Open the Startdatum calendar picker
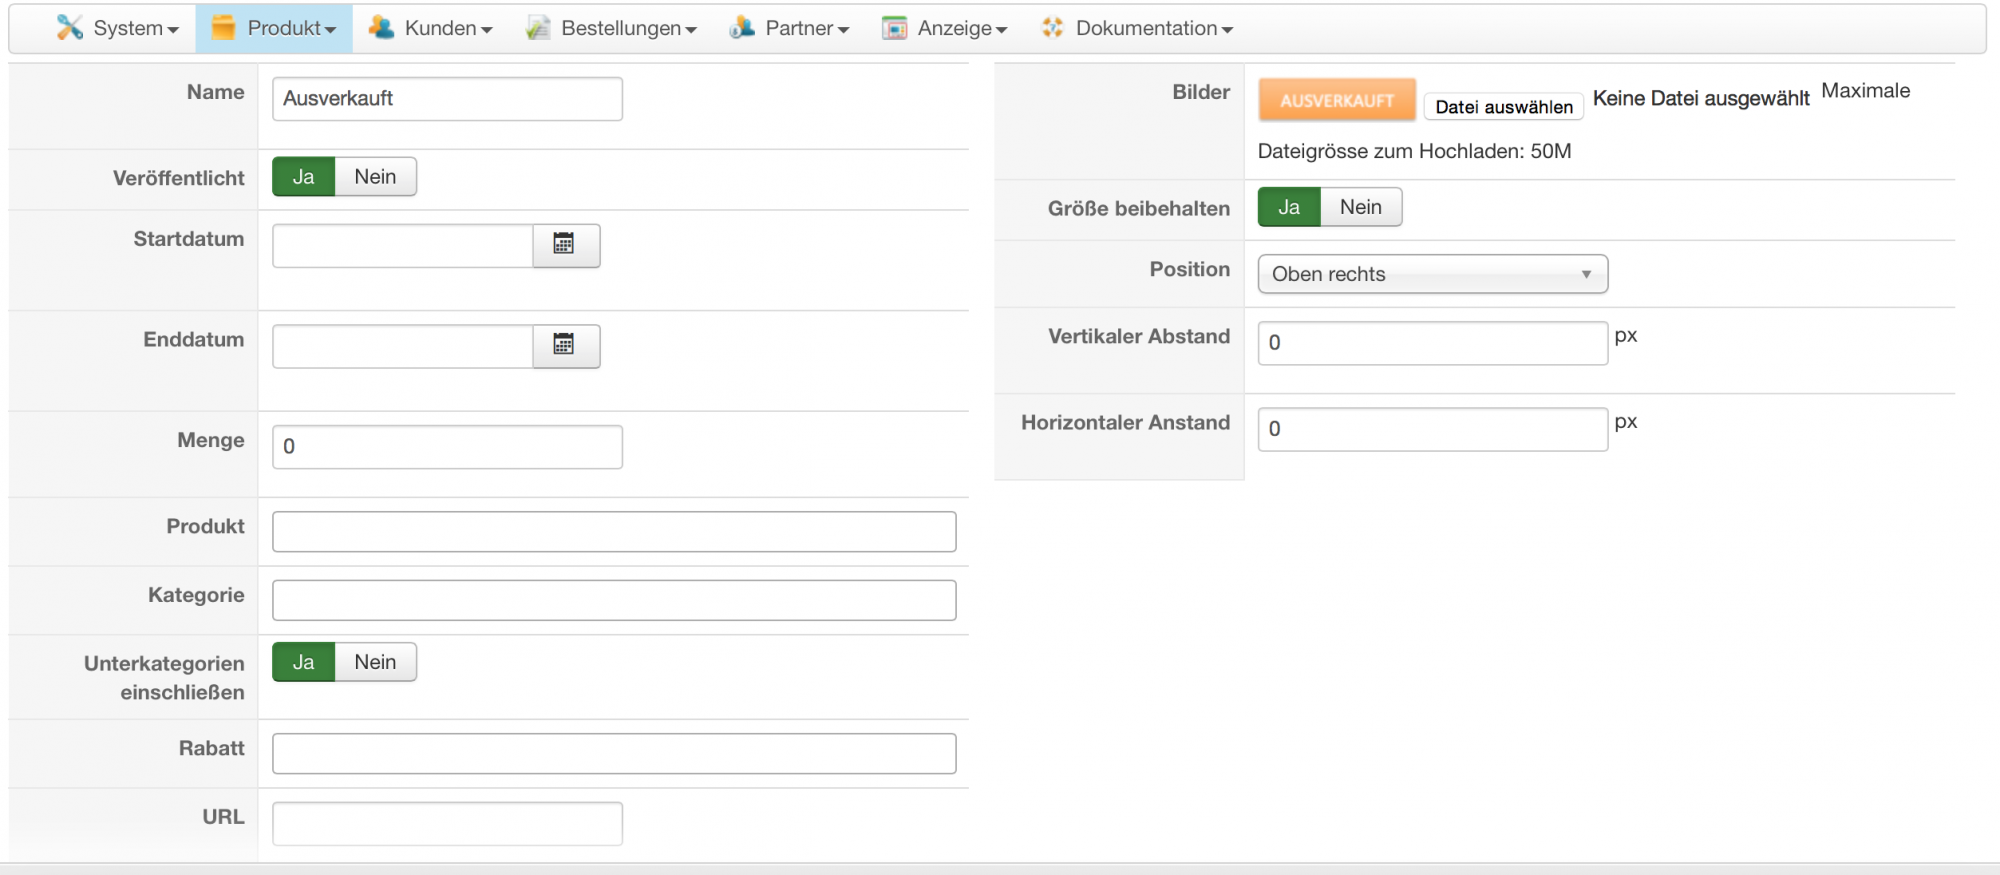The height and width of the screenshot is (875, 2000). [x=566, y=245]
